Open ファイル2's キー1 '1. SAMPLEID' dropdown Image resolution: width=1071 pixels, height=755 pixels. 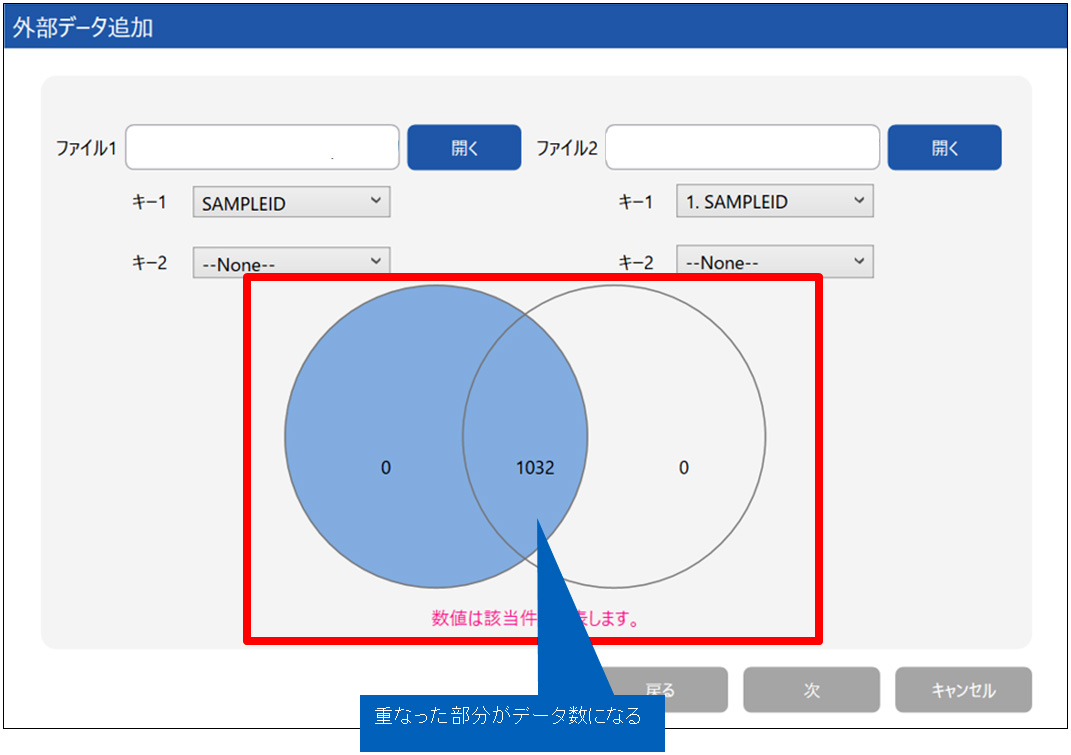tap(774, 202)
